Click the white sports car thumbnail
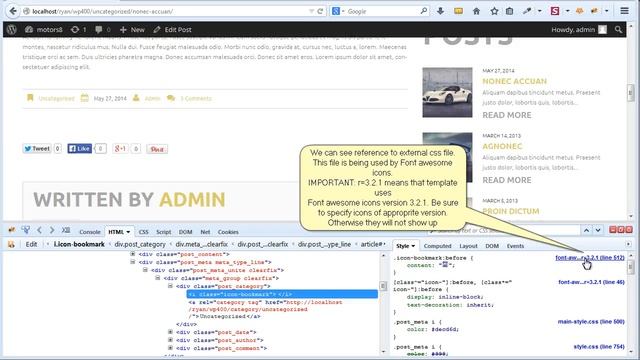The height and width of the screenshot is (360, 640). (447, 92)
